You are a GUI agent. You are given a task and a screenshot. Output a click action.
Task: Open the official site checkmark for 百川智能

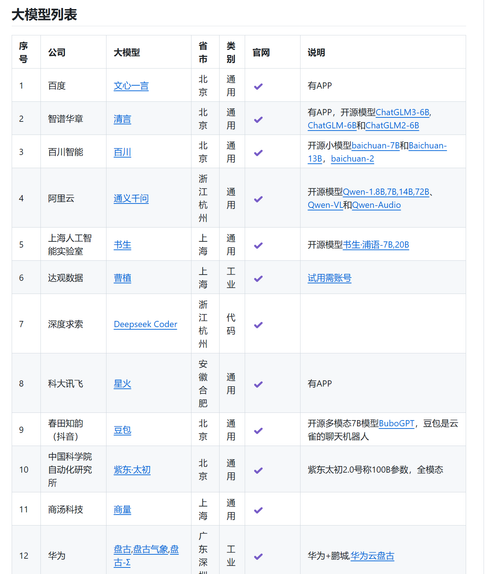[258, 153]
